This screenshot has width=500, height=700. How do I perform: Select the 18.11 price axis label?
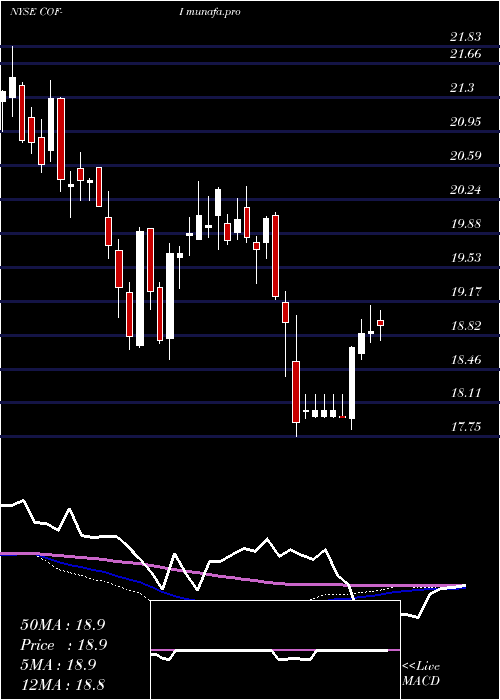pos(465,393)
